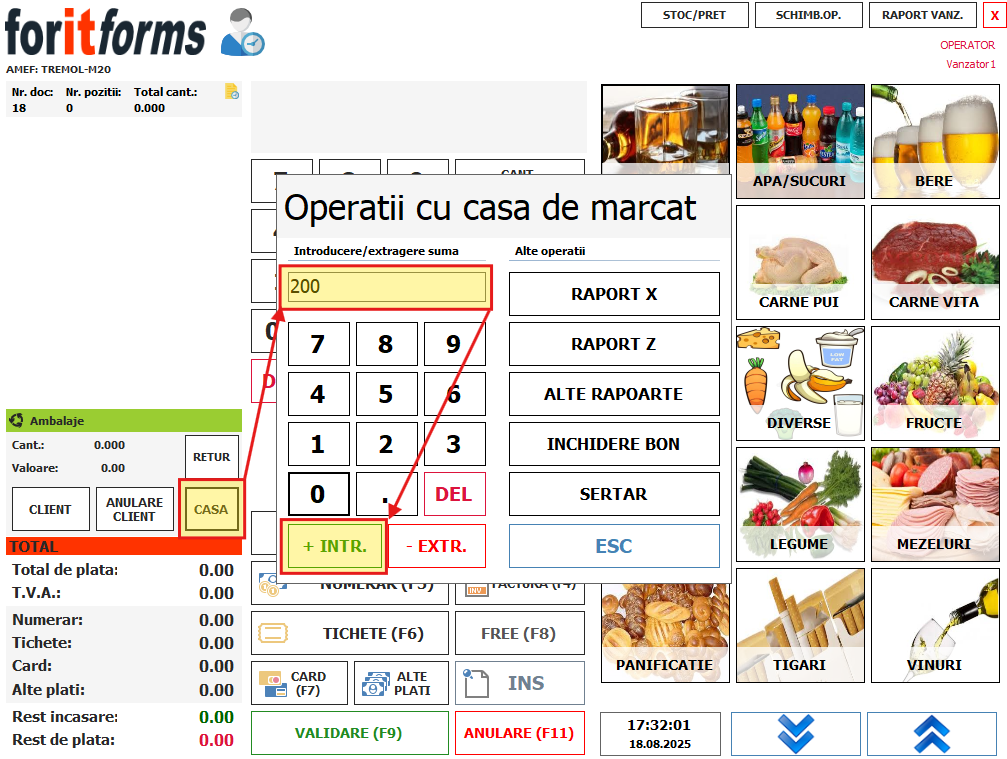Open the APA/SUCURI product category
The height and width of the screenshot is (759, 1007).
click(x=800, y=141)
